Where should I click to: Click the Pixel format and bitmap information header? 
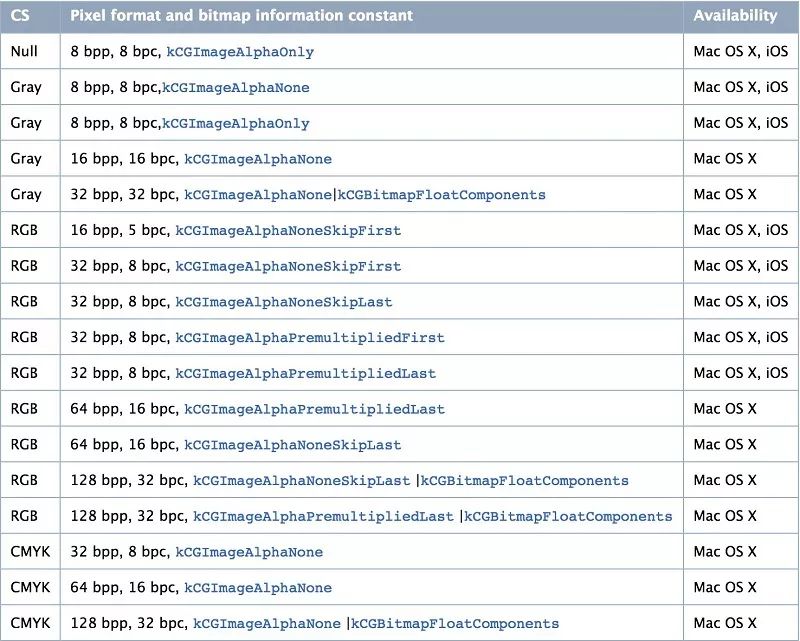point(241,16)
